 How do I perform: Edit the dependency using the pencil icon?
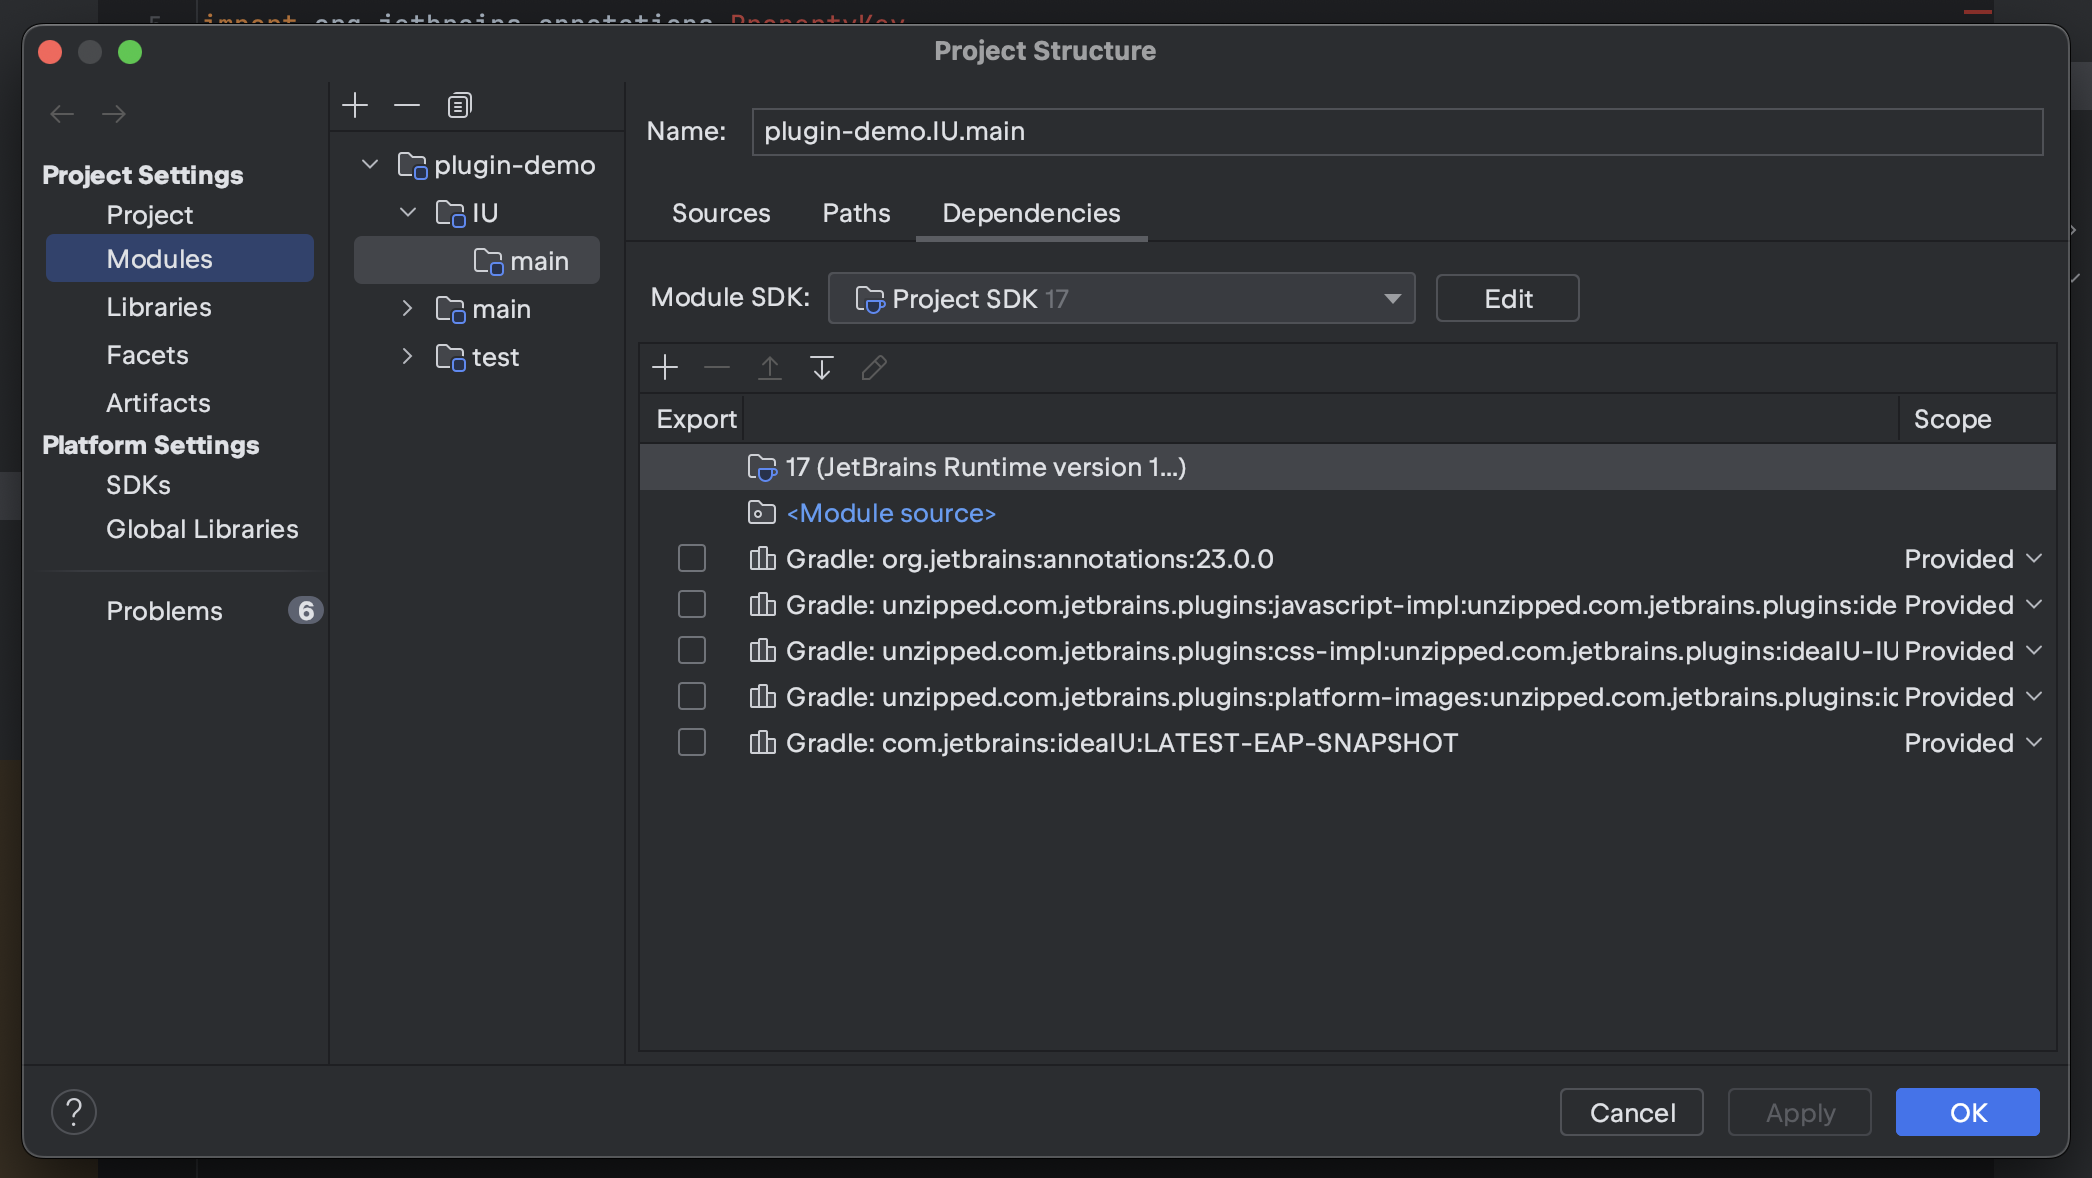(874, 368)
